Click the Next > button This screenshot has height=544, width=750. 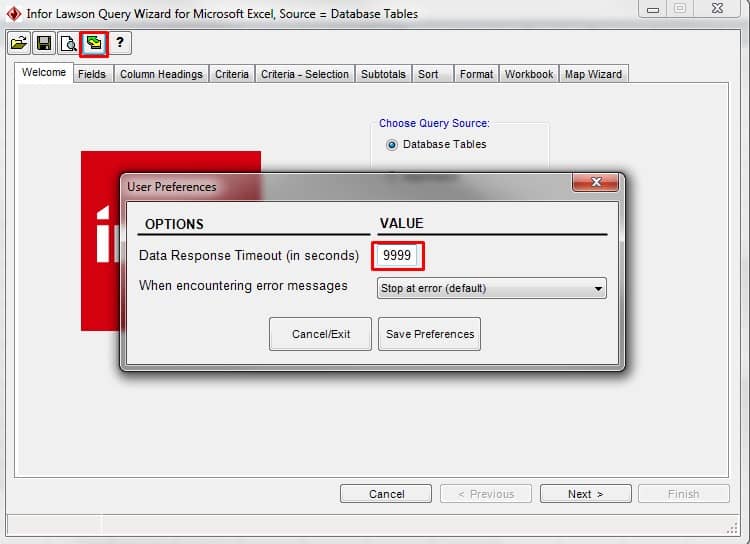(x=585, y=494)
